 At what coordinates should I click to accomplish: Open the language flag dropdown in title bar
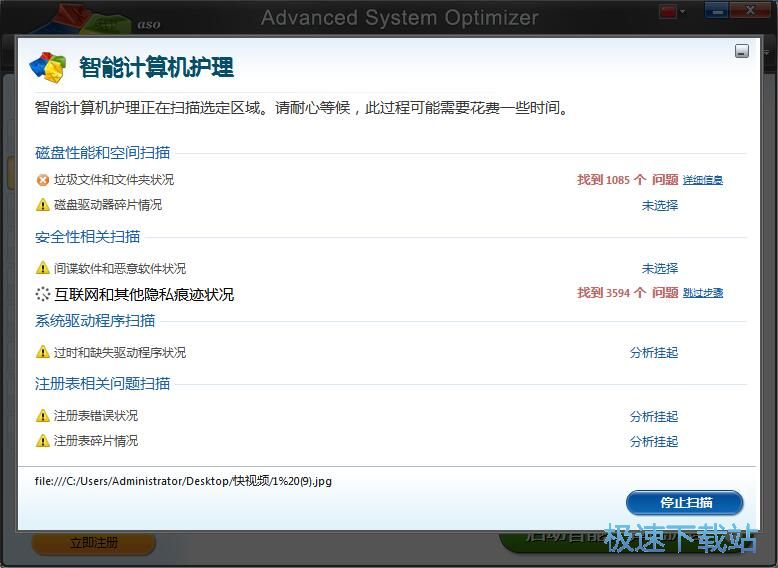[x=672, y=11]
